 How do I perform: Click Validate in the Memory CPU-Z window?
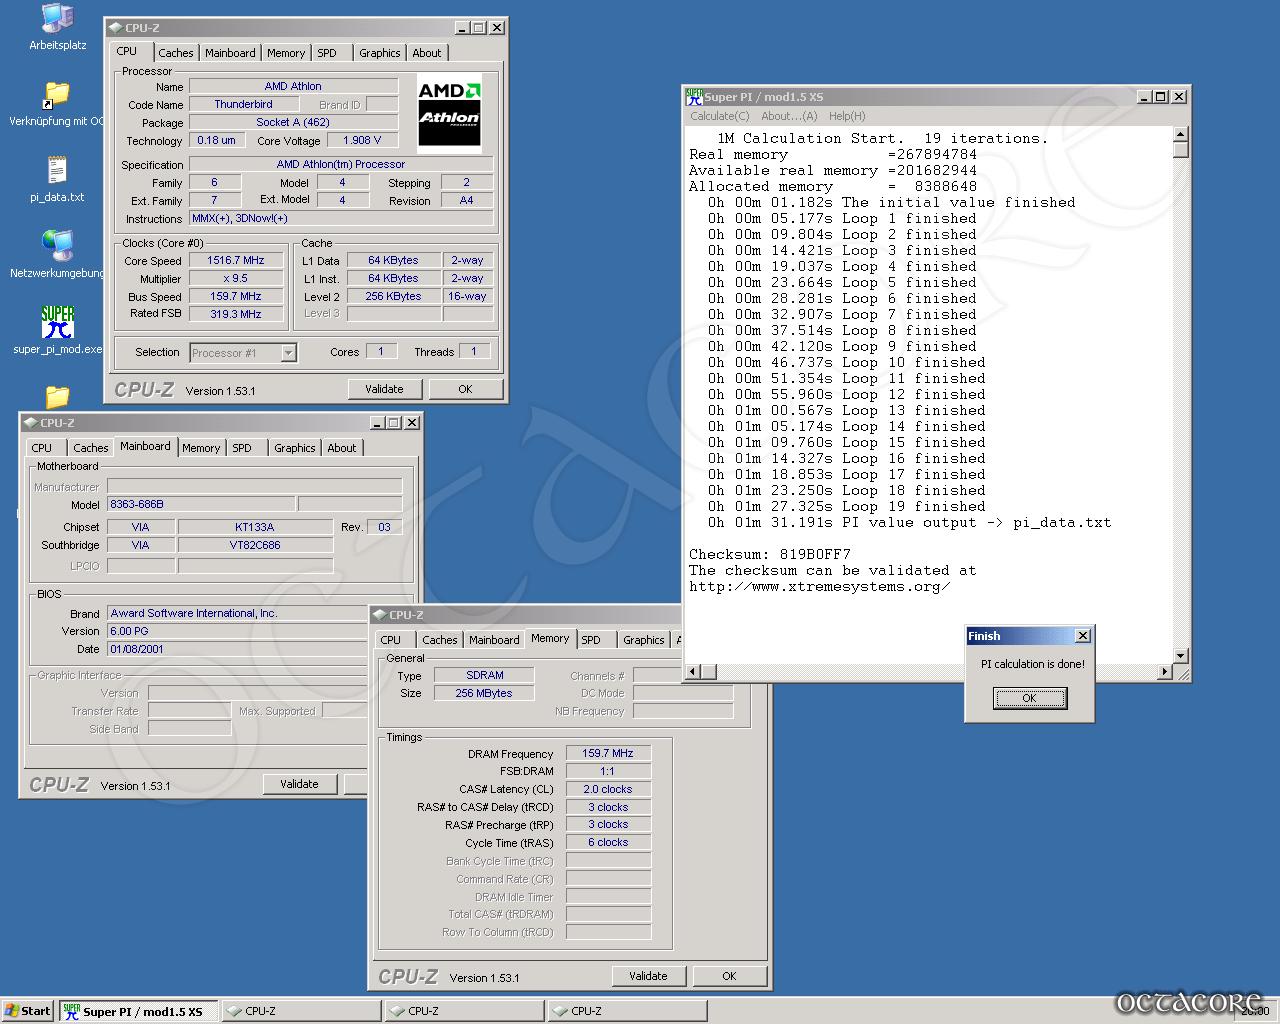(648, 976)
